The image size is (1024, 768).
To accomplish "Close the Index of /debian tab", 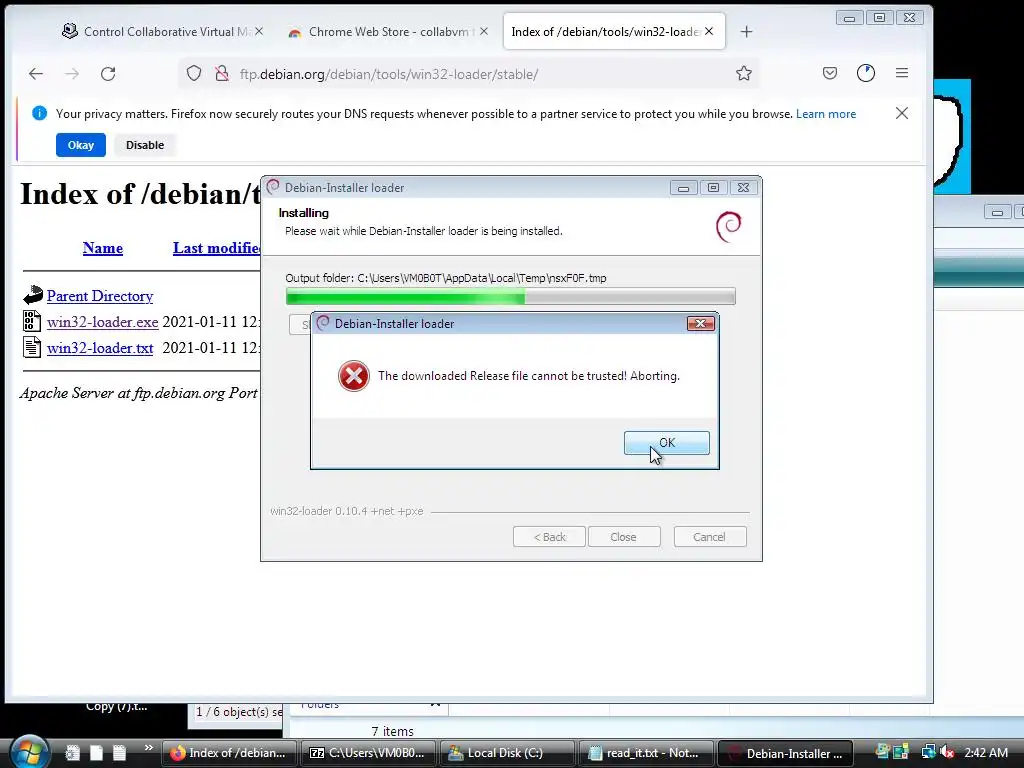I will [x=709, y=31].
